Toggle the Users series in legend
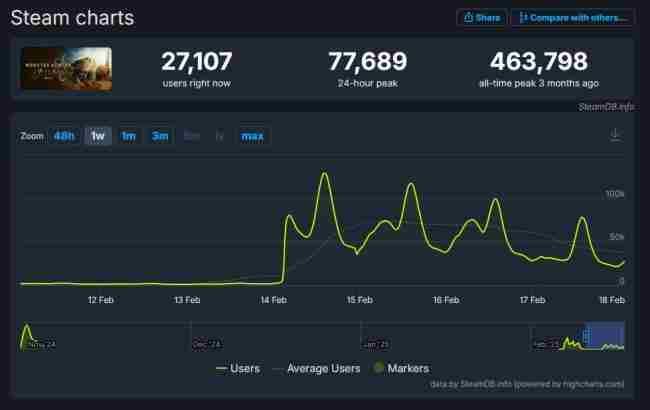Viewport: 650px width, 410px height. point(238,369)
